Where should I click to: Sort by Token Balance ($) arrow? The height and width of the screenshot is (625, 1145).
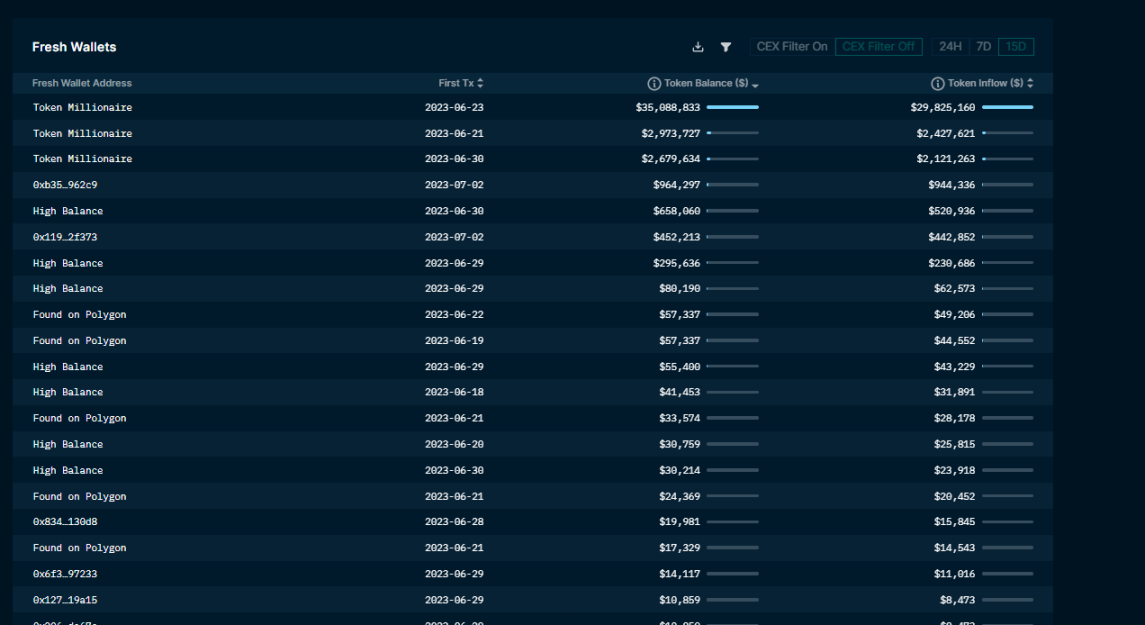[x=755, y=85]
